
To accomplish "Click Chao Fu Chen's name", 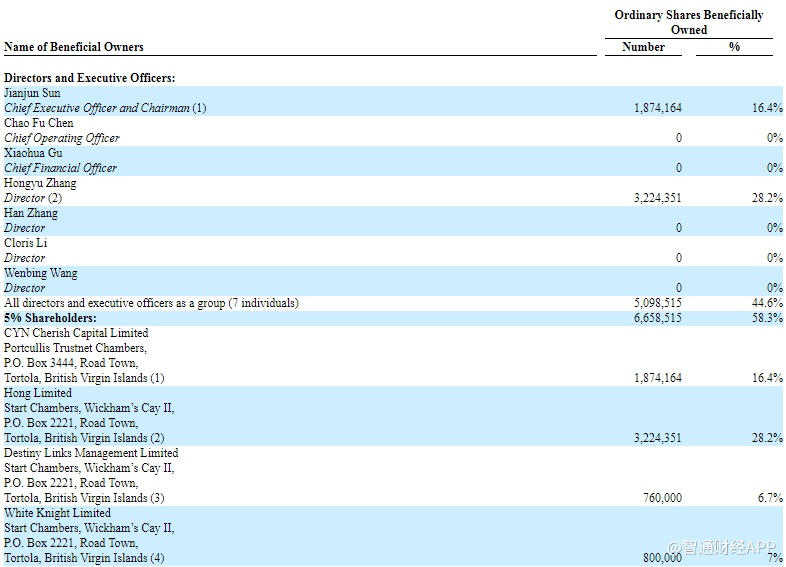I will [39, 123].
